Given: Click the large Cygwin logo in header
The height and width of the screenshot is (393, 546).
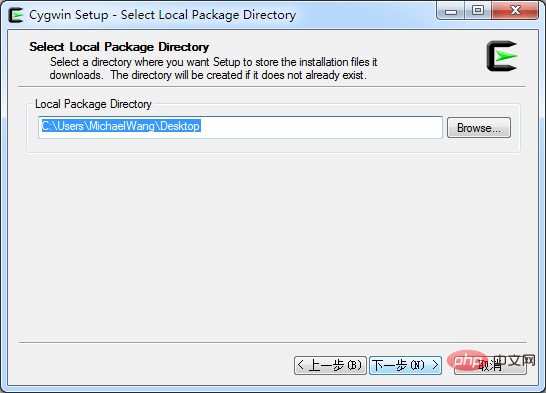Looking at the screenshot, I should click(502, 56).
